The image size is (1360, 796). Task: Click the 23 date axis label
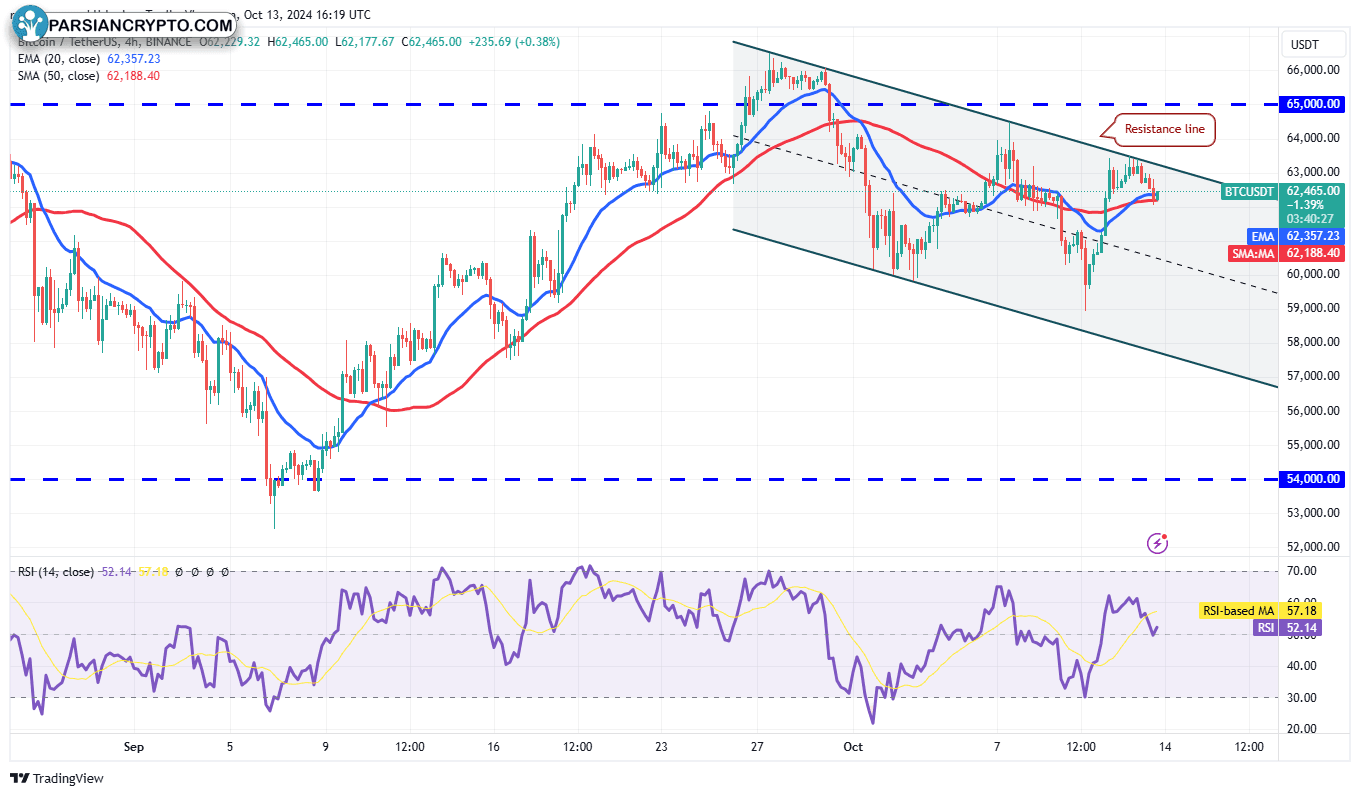point(662,747)
